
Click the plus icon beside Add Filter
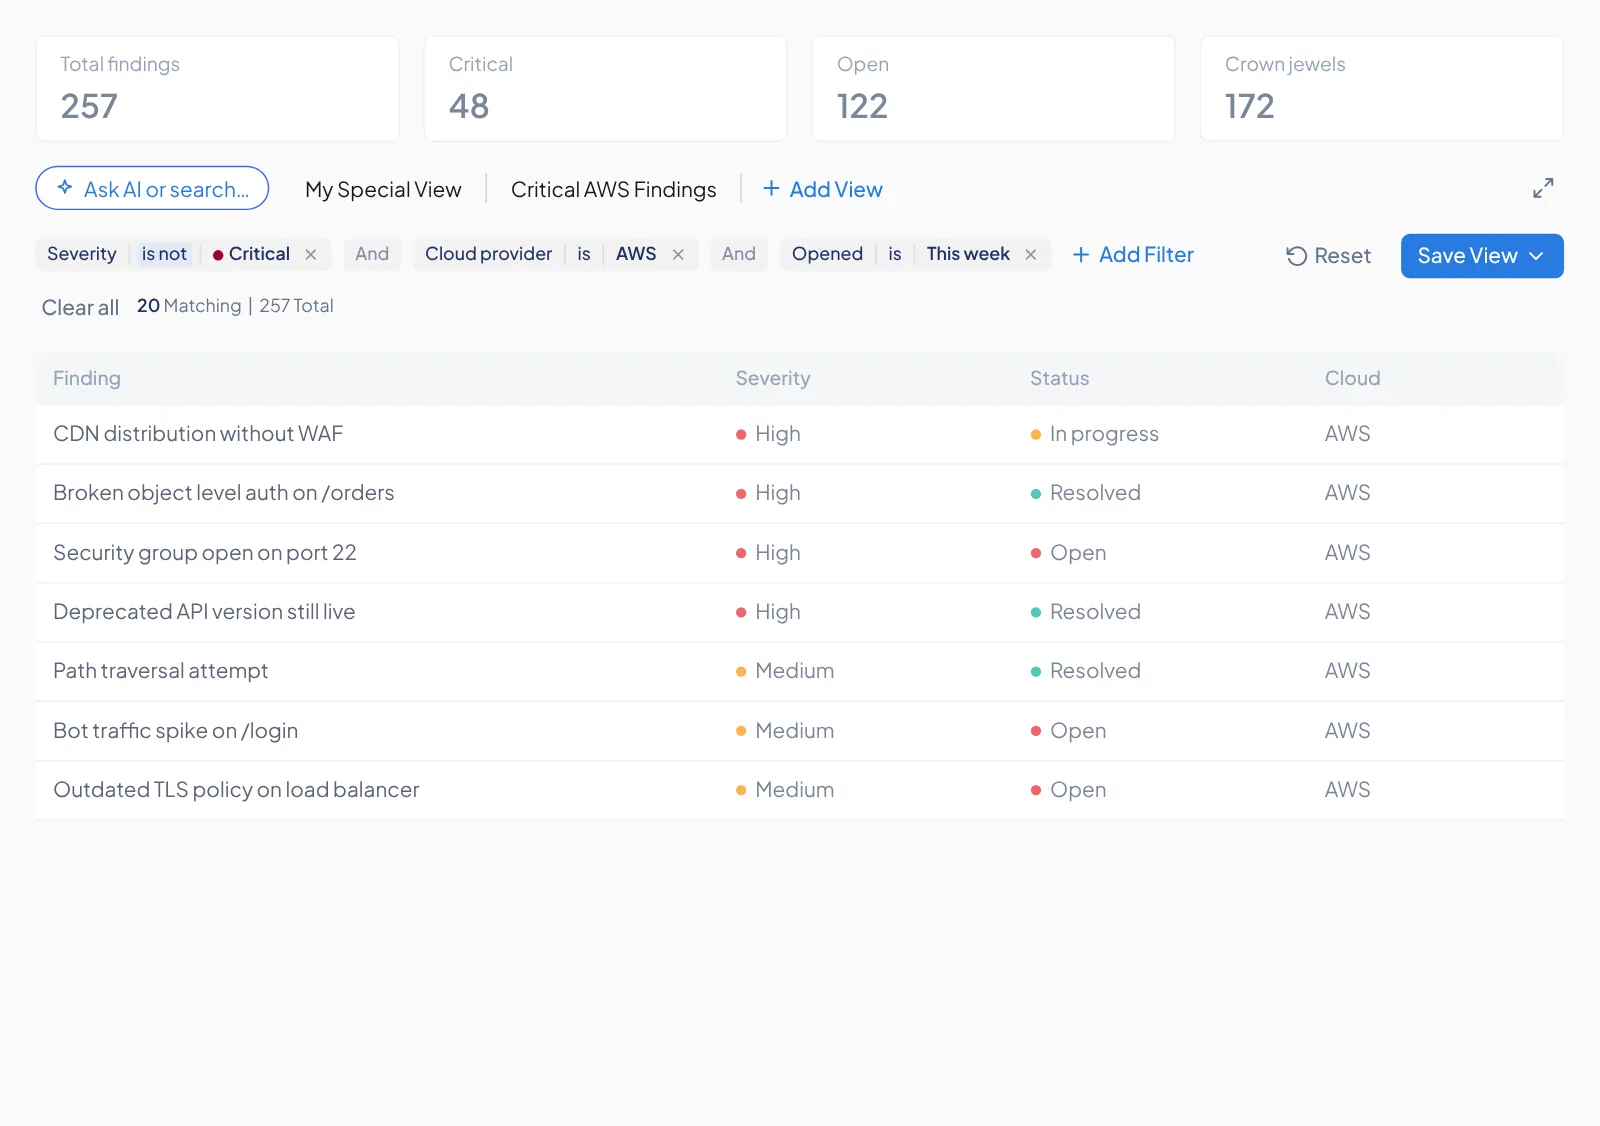[1081, 255]
